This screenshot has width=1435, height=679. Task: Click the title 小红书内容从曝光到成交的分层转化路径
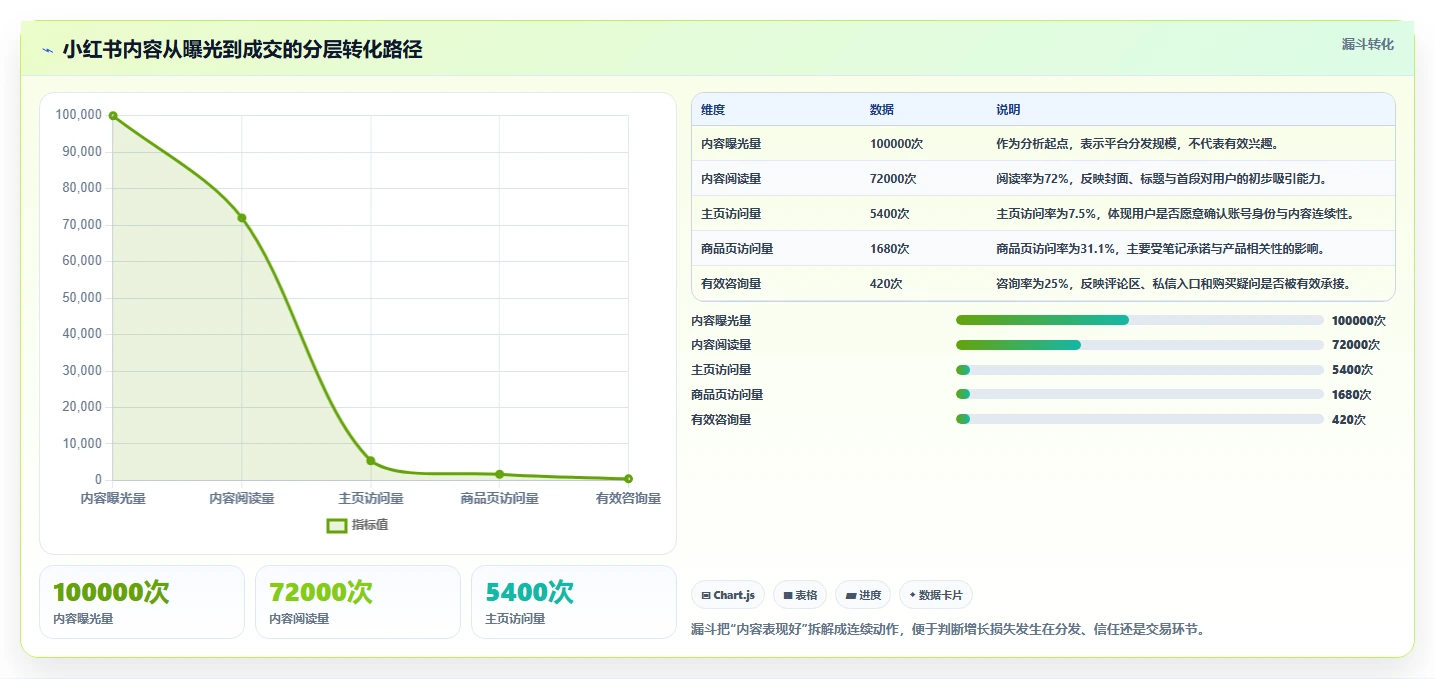pyautogui.click(x=242, y=50)
